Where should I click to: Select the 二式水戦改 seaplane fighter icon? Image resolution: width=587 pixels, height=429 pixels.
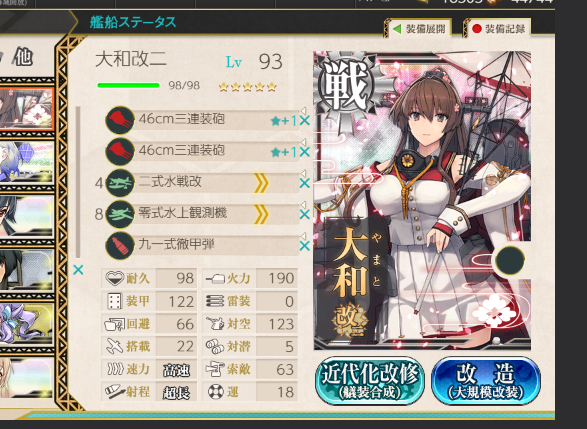click(x=120, y=183)
